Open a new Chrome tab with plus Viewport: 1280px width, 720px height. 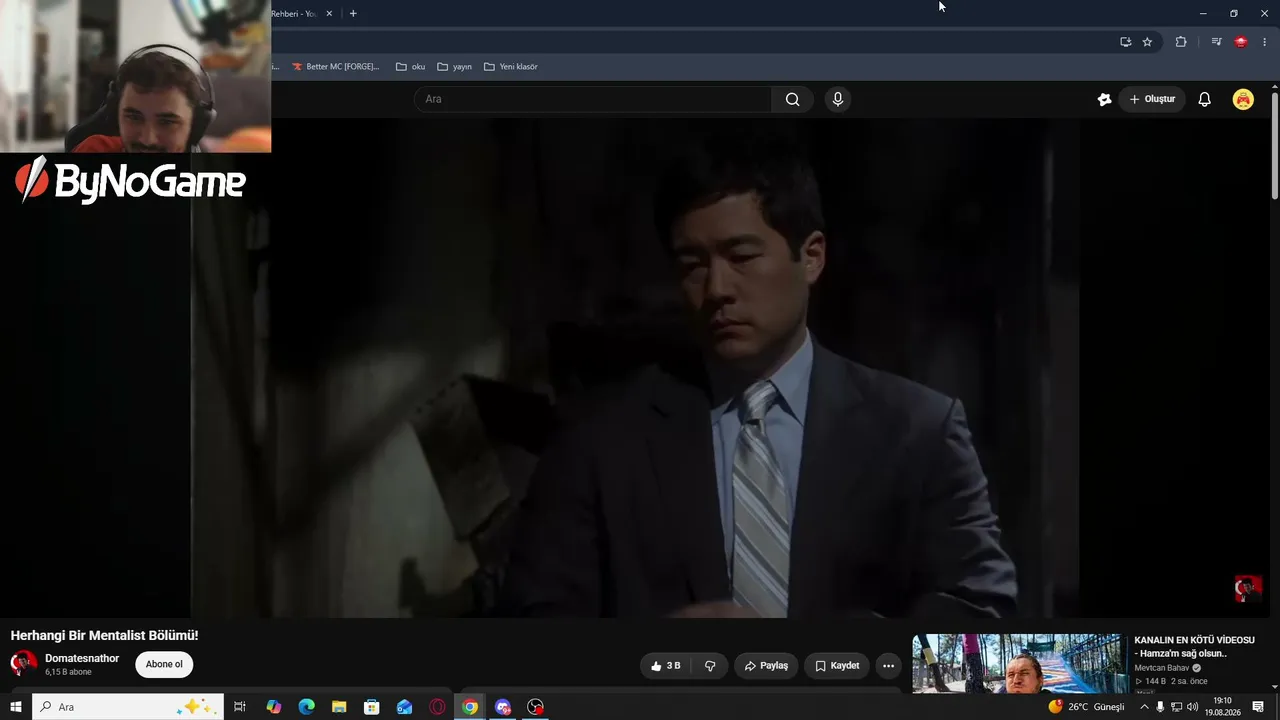tap(353, 14)
